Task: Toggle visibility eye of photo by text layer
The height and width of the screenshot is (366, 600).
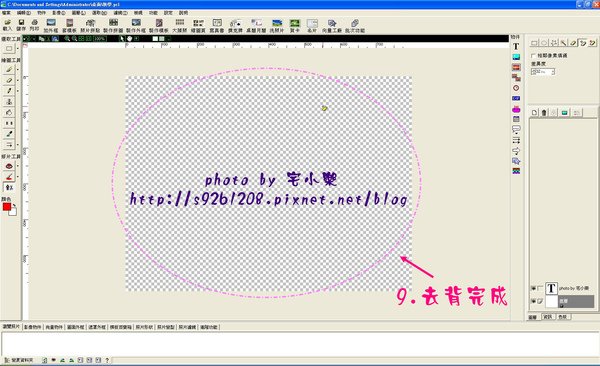Action: pos(533,288)
